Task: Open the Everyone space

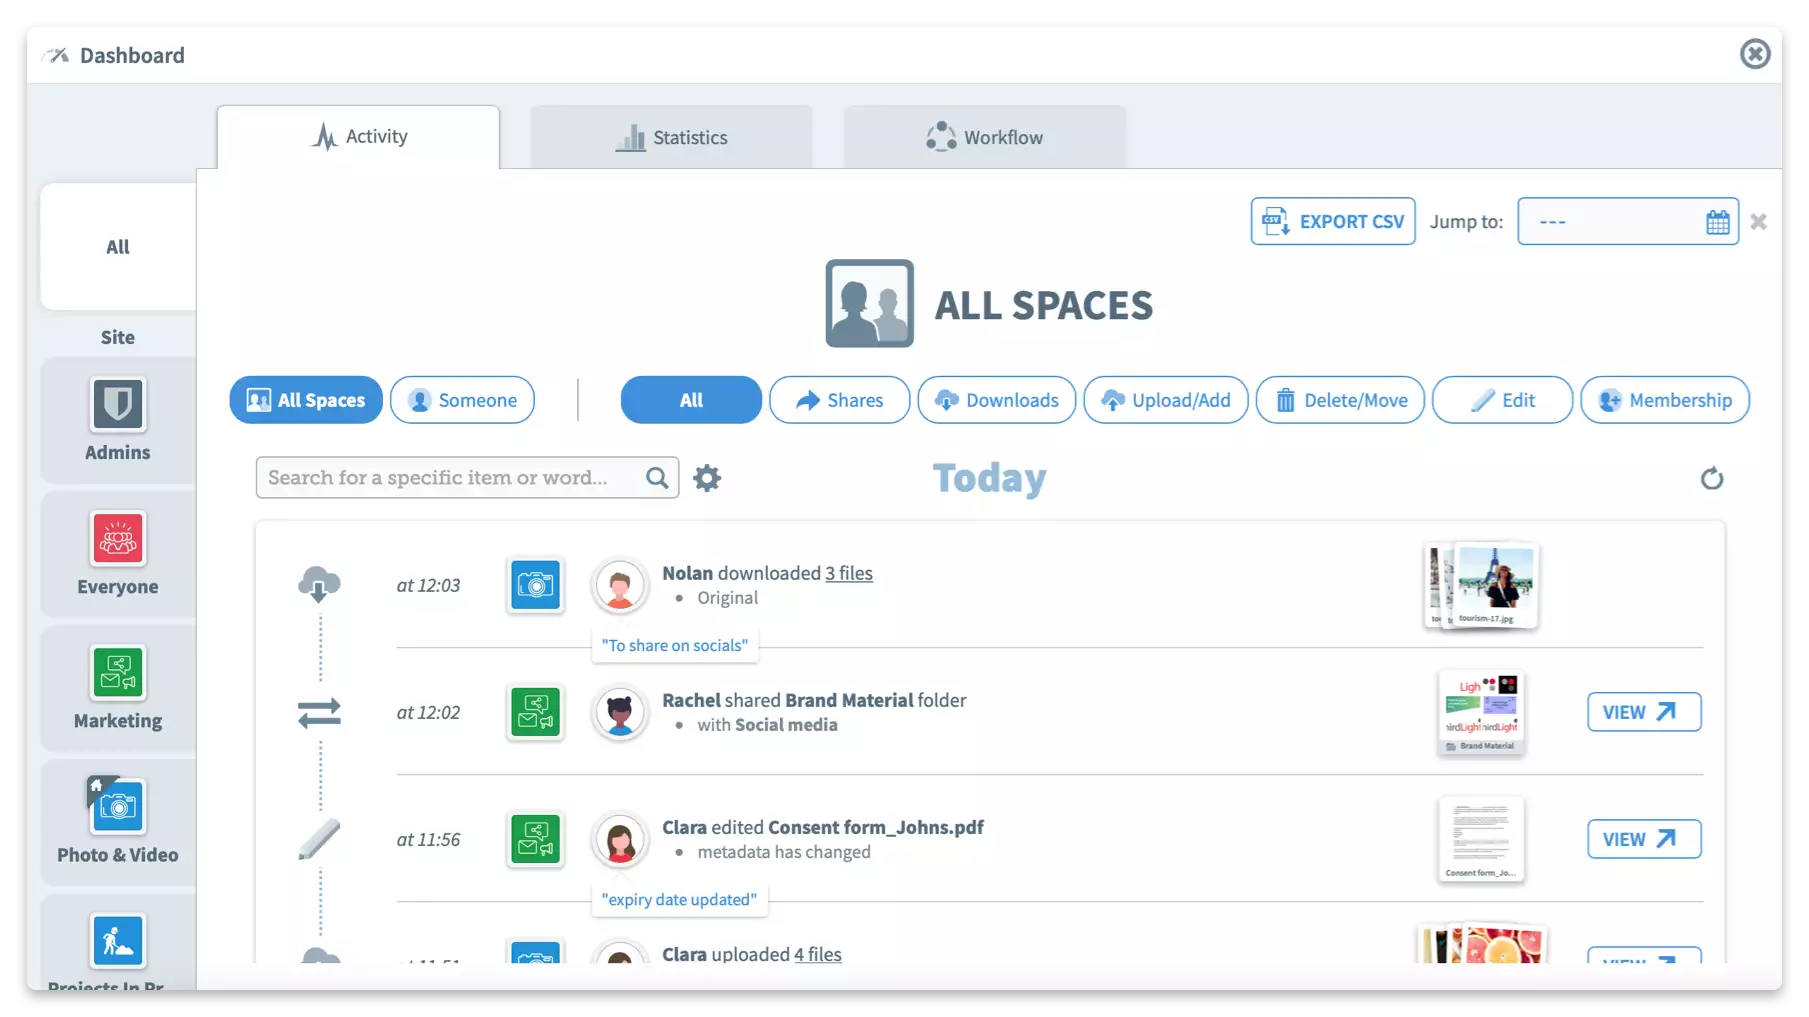Action: [118, 554]
